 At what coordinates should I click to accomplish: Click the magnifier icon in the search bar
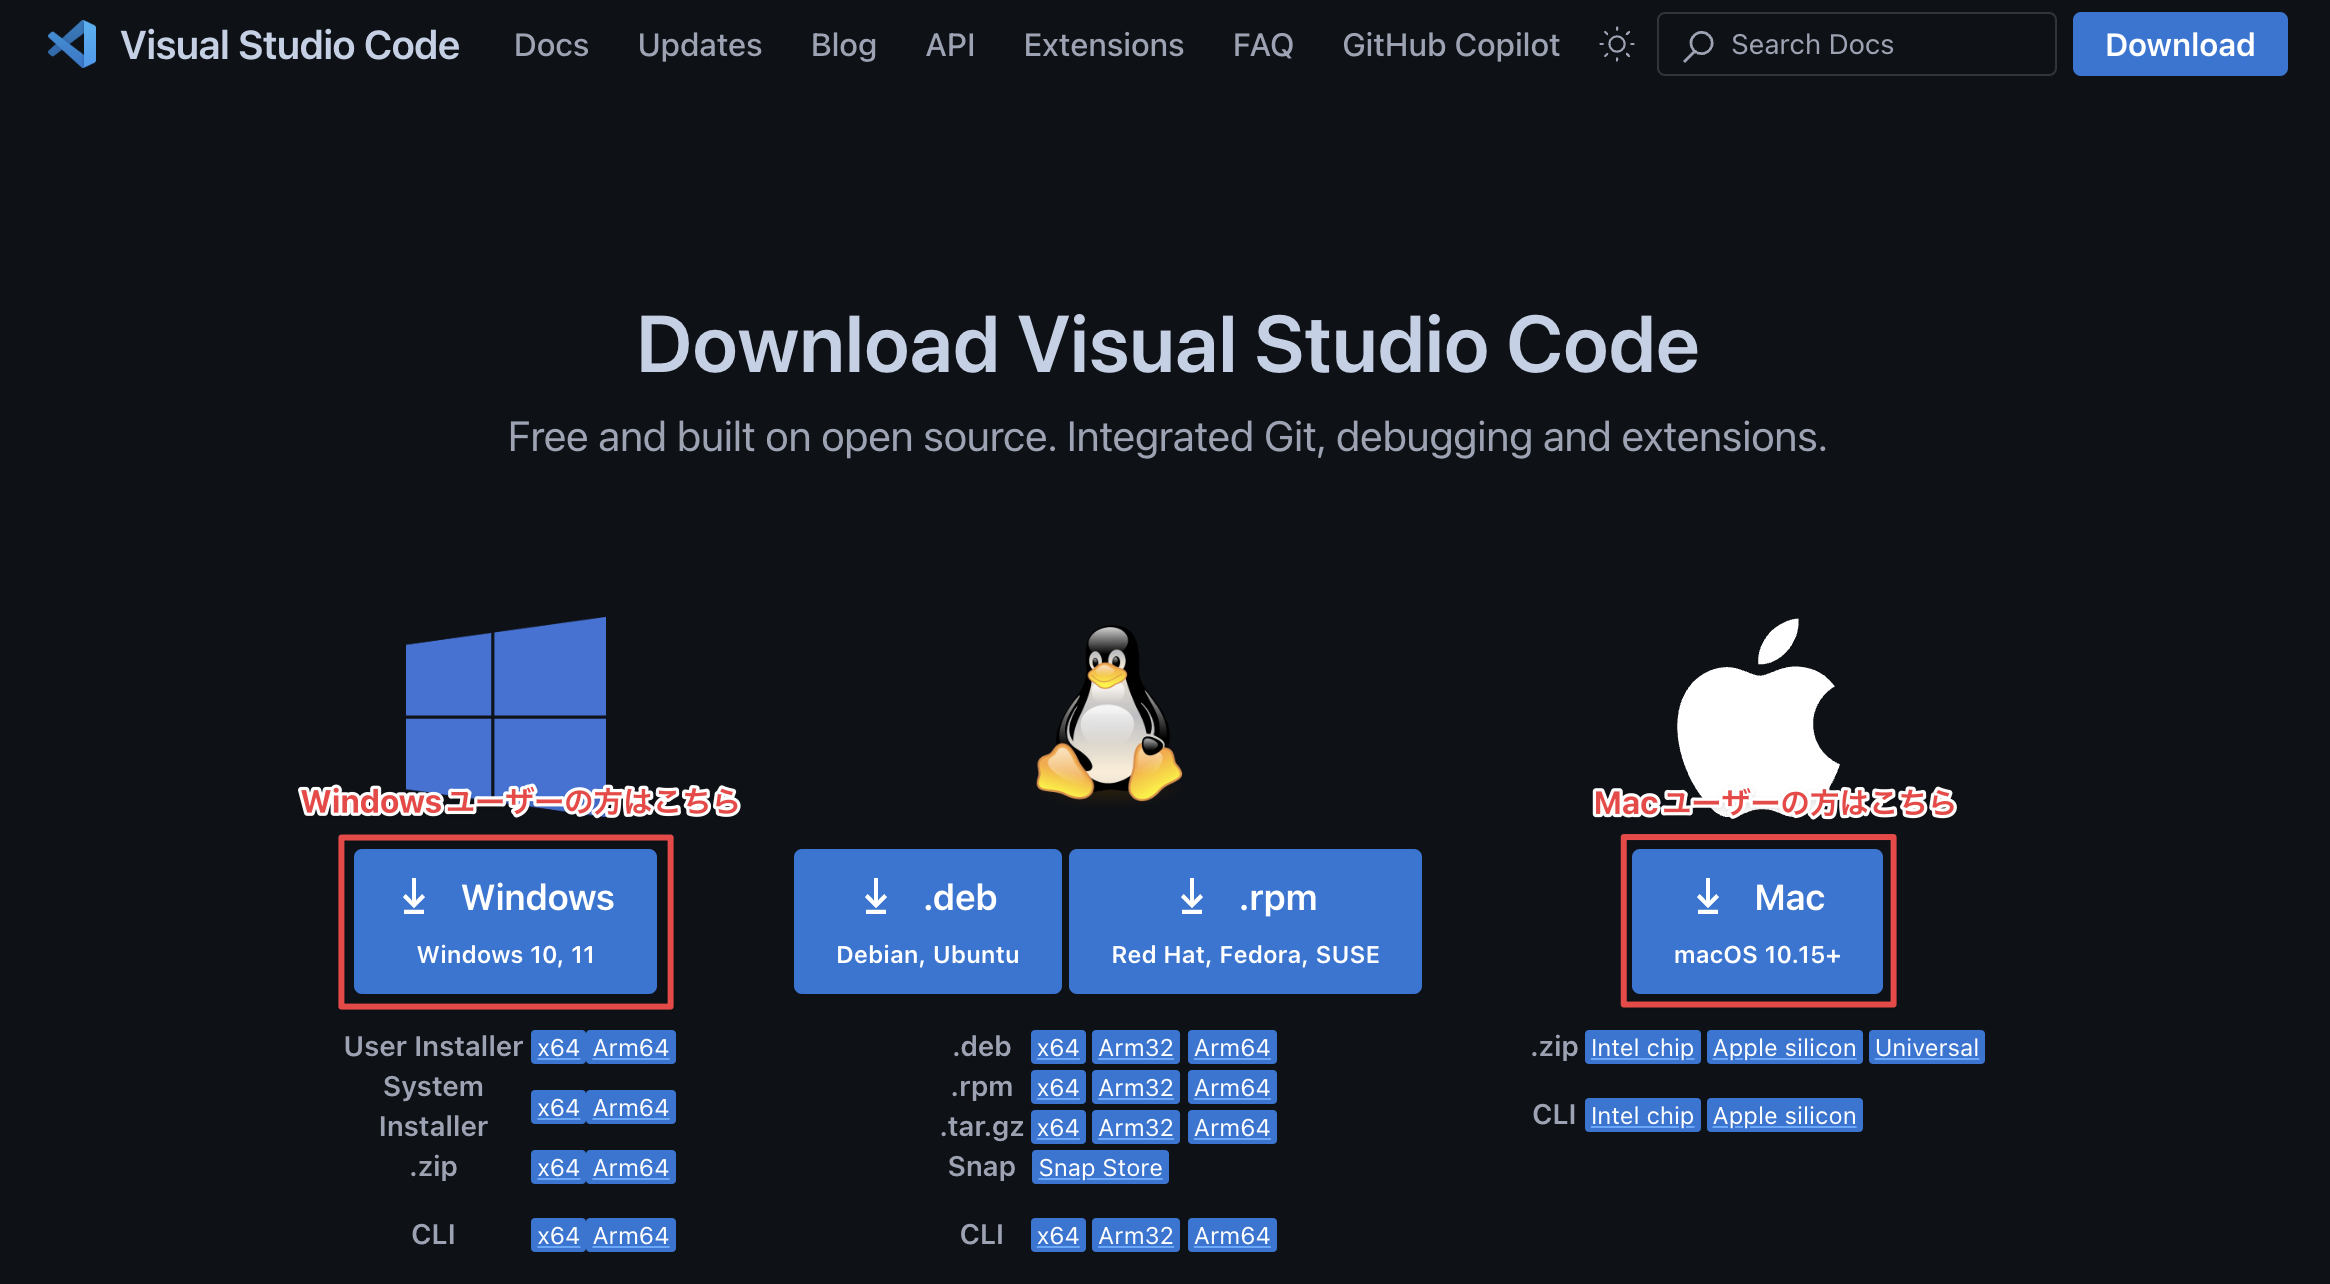click(x=1700, y=44)
